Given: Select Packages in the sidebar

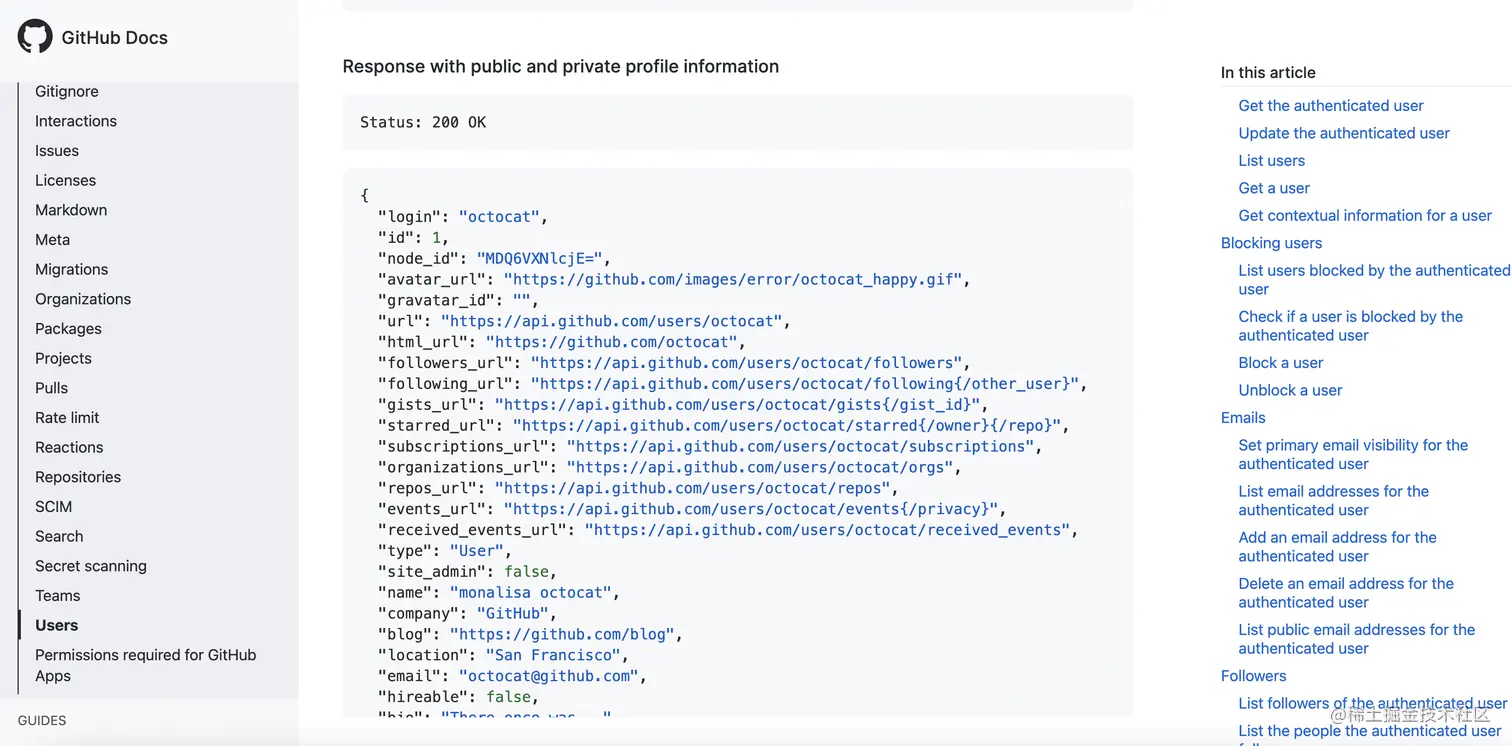Looking at the screenshot, I should click(68, 329).
